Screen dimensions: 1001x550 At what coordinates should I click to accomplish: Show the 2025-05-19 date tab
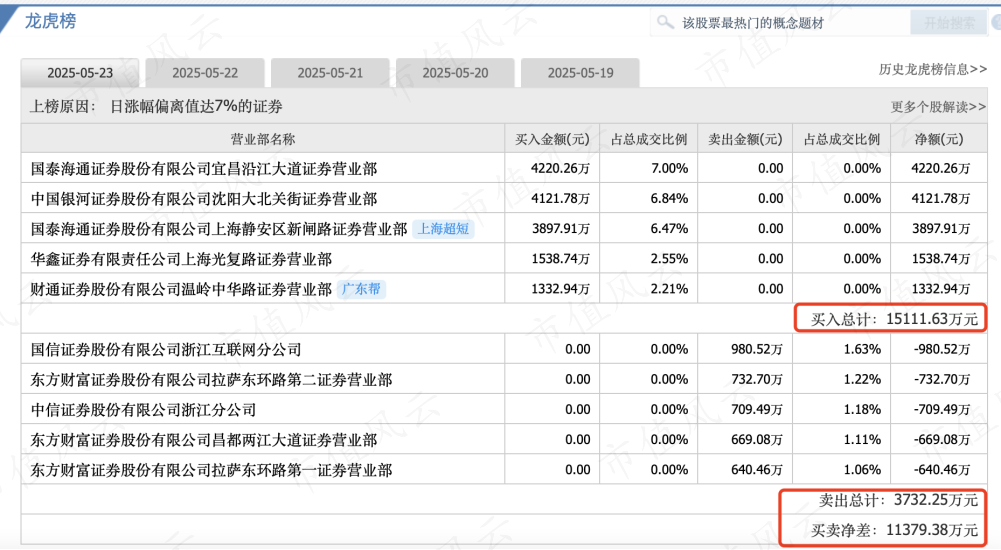click(x=580, y=73)
